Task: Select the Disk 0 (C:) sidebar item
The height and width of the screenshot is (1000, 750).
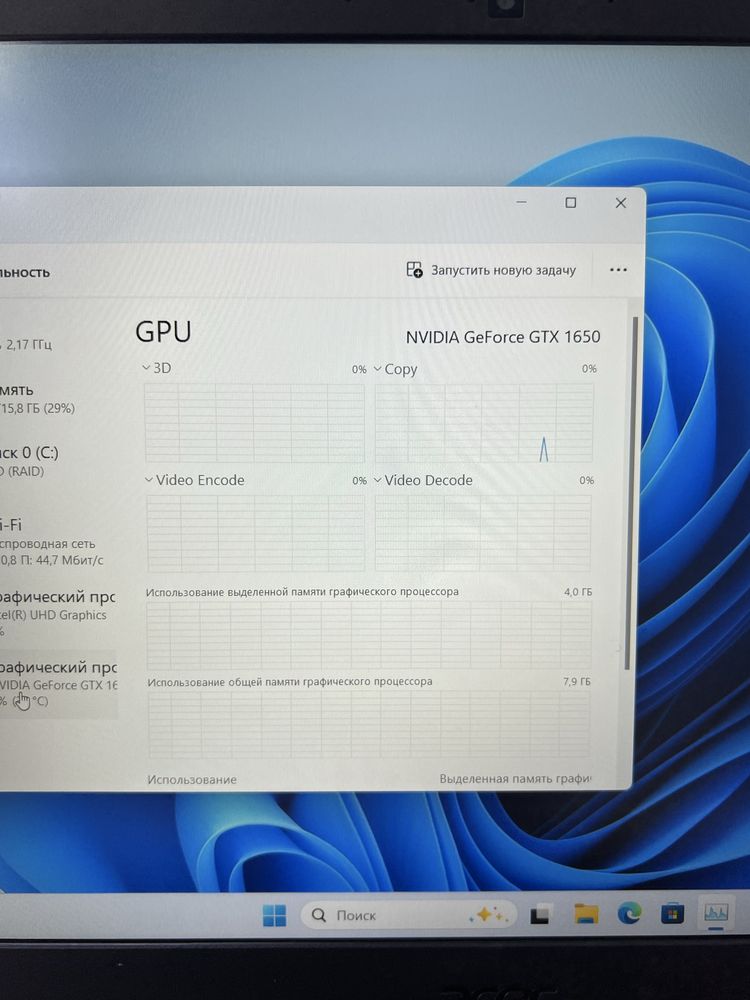Action: pos(59,461)
